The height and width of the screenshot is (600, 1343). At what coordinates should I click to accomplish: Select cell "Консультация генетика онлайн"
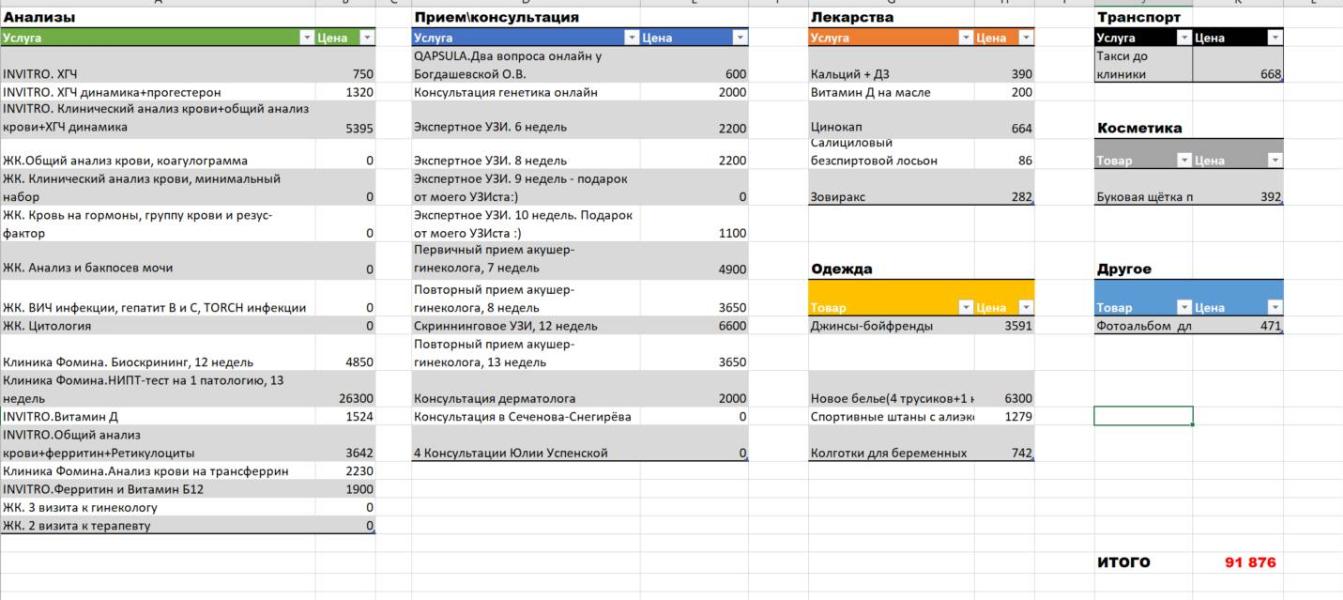point(526,92)
